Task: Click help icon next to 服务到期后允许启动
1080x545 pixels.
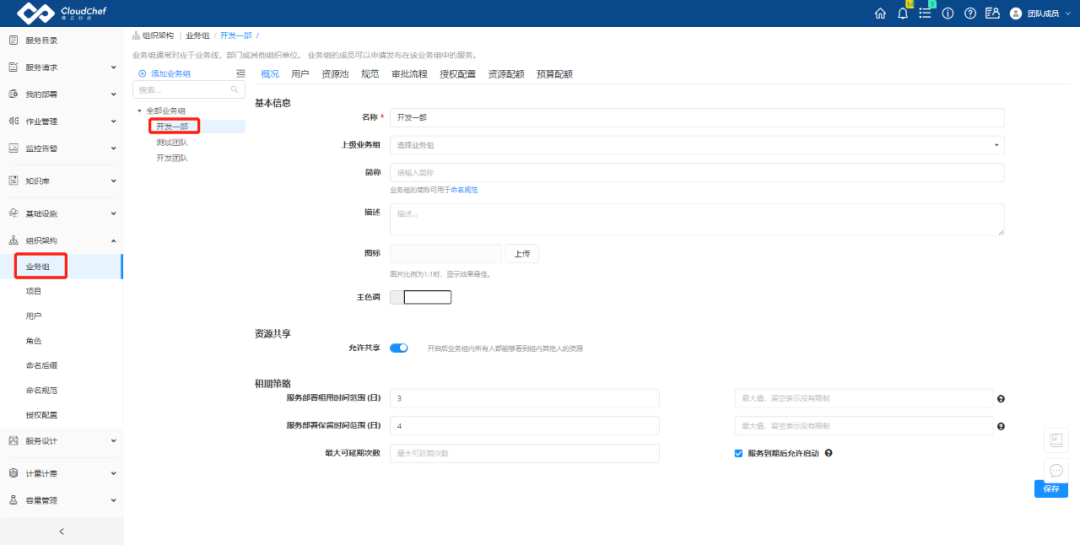Action: (829, 453)
